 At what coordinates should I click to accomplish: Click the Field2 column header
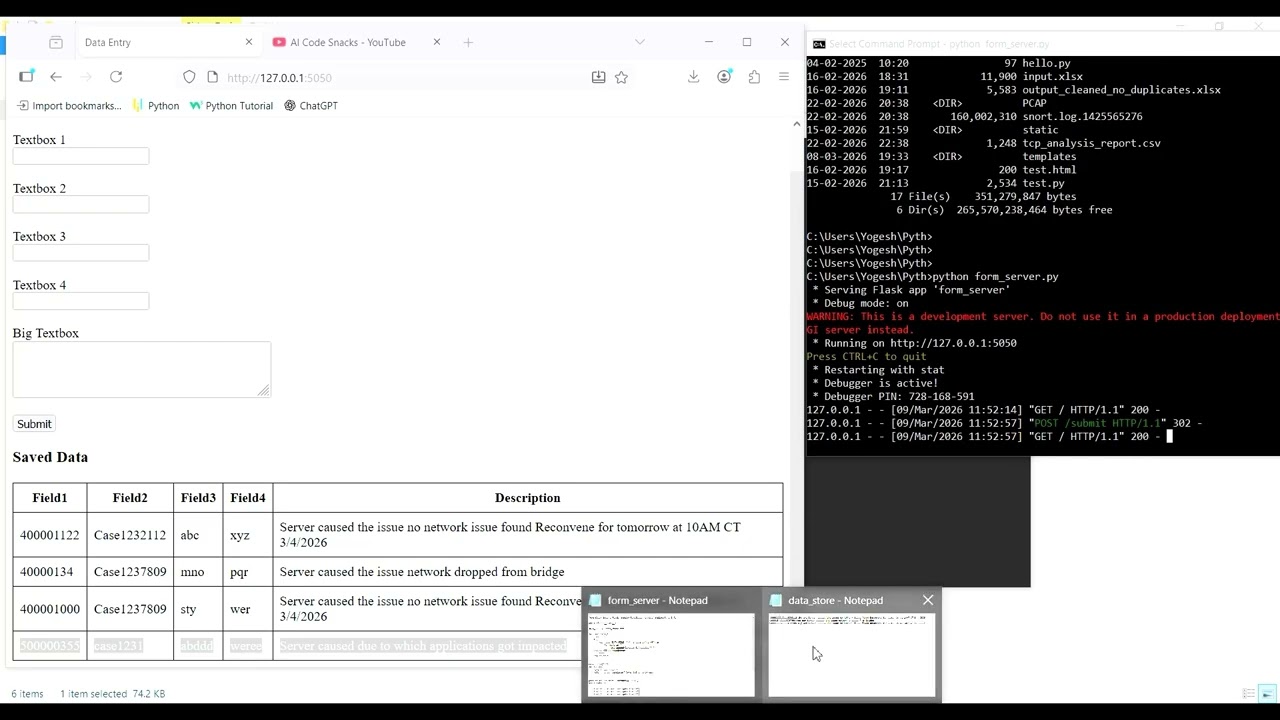pyautogui.click(x=130, y=498)
